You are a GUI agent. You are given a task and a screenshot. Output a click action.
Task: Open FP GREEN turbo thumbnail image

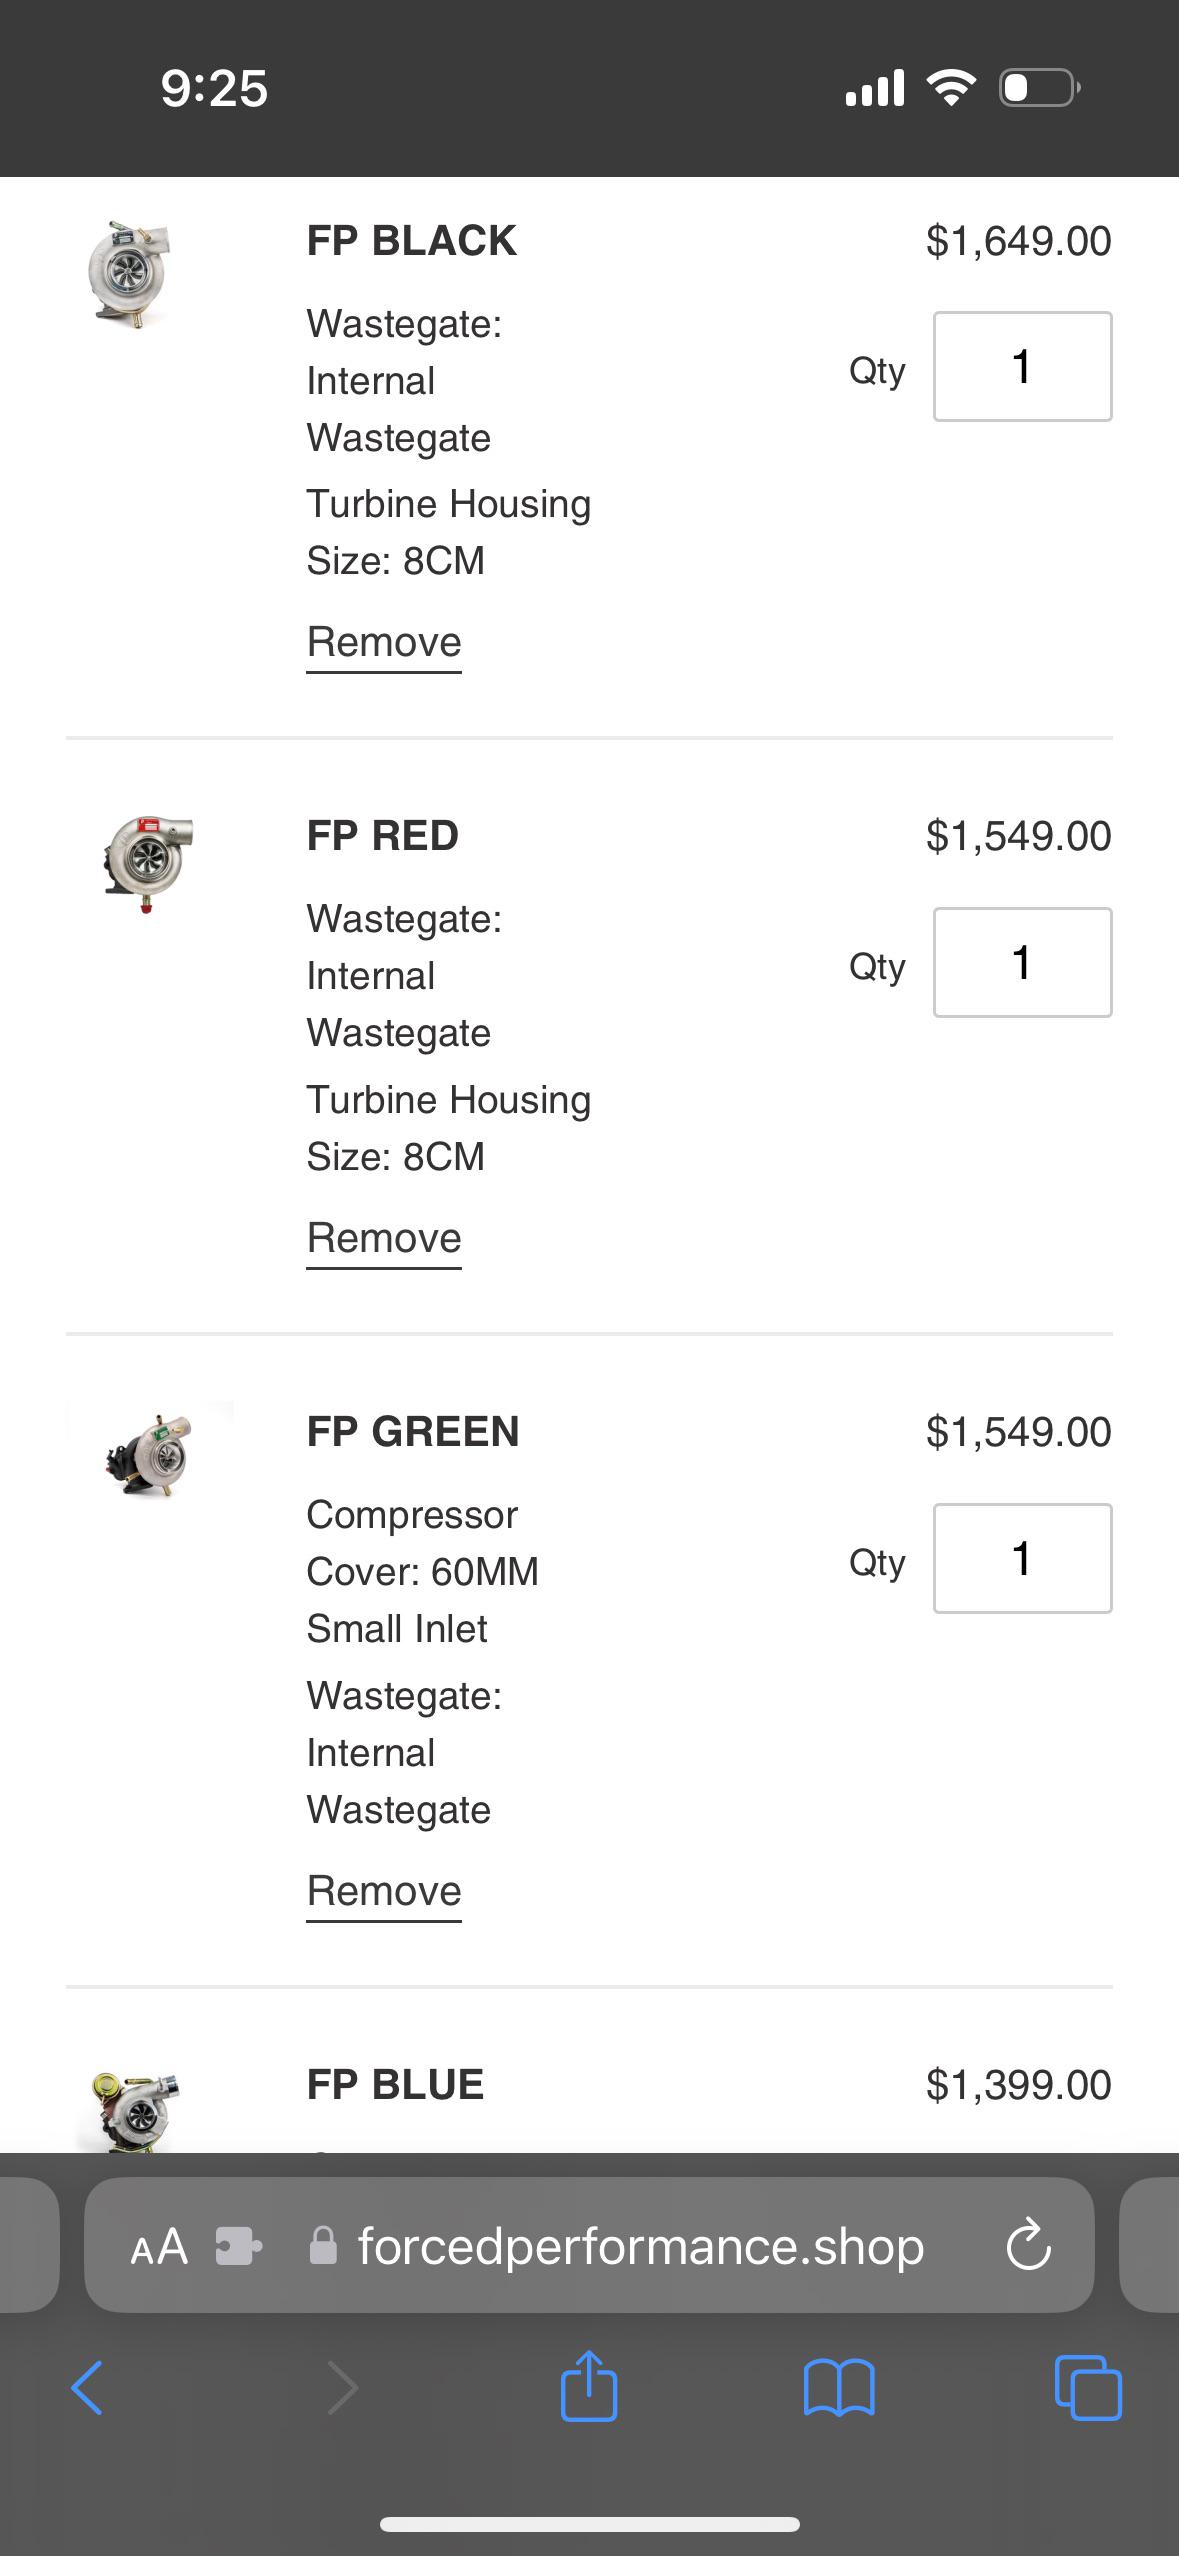coord(150,1453)
